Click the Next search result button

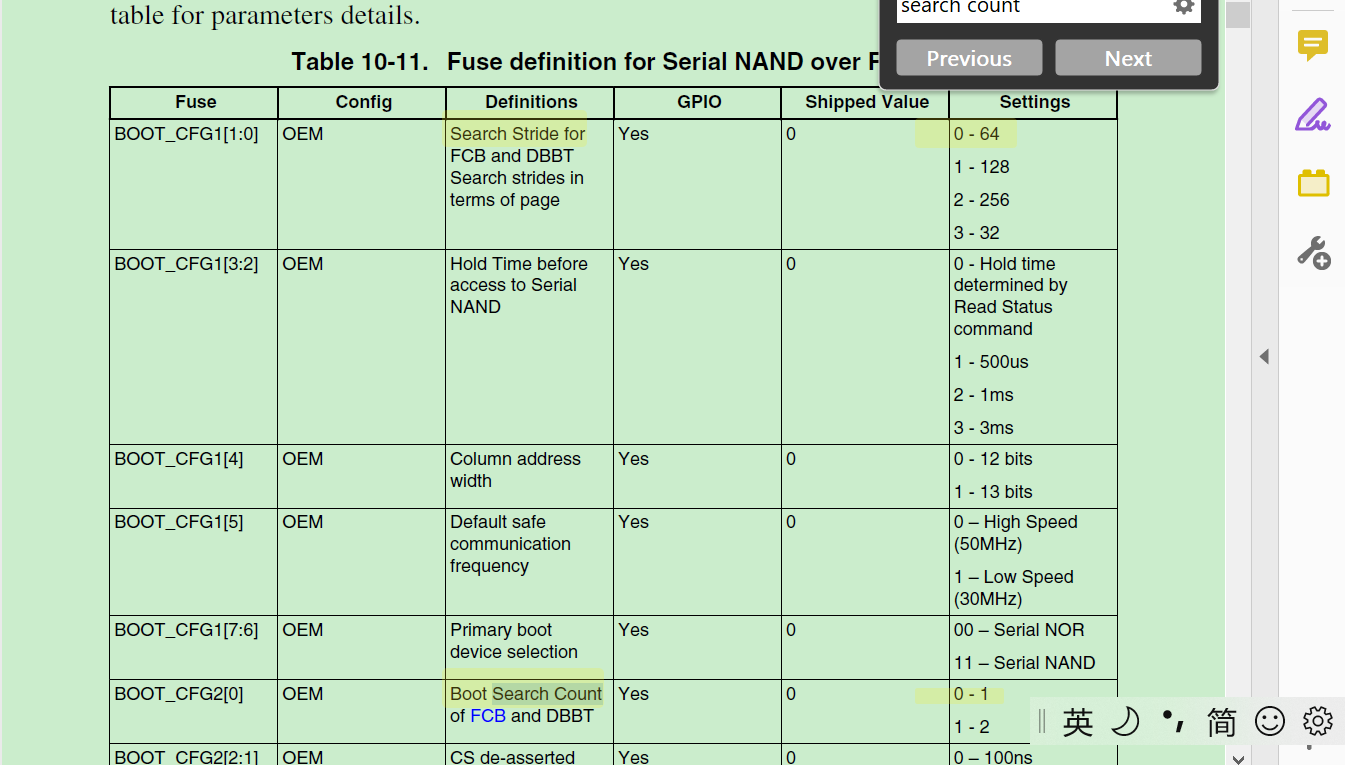(x=1127, y=57)
